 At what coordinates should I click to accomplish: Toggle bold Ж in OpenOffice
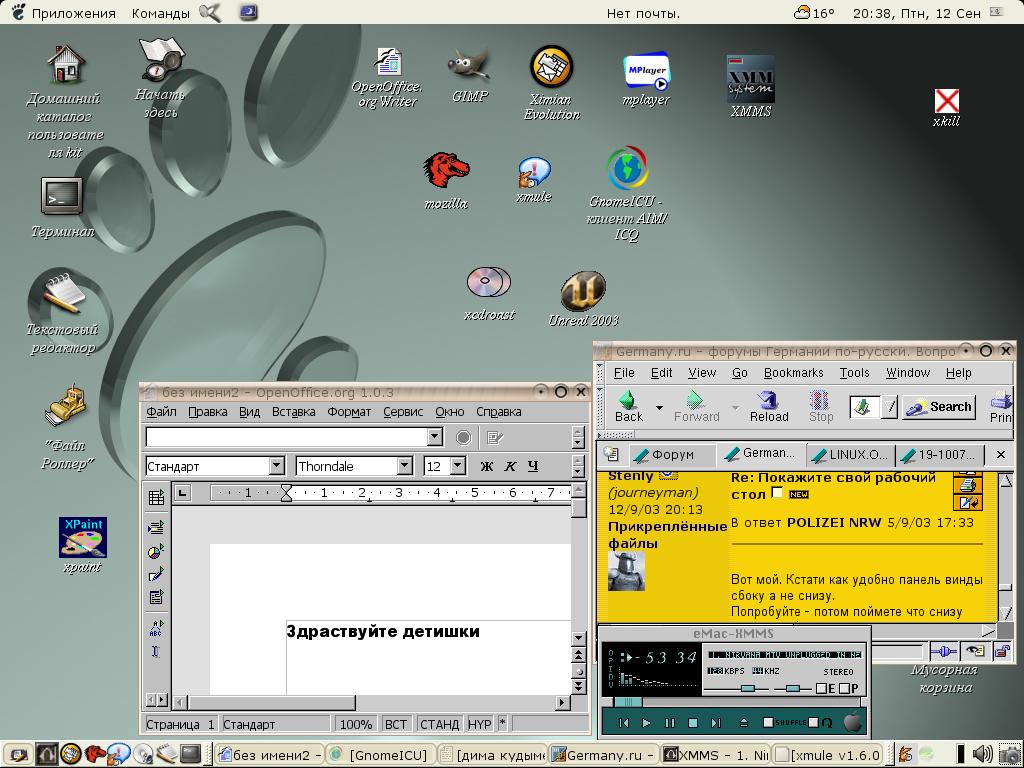click(487, 466)
